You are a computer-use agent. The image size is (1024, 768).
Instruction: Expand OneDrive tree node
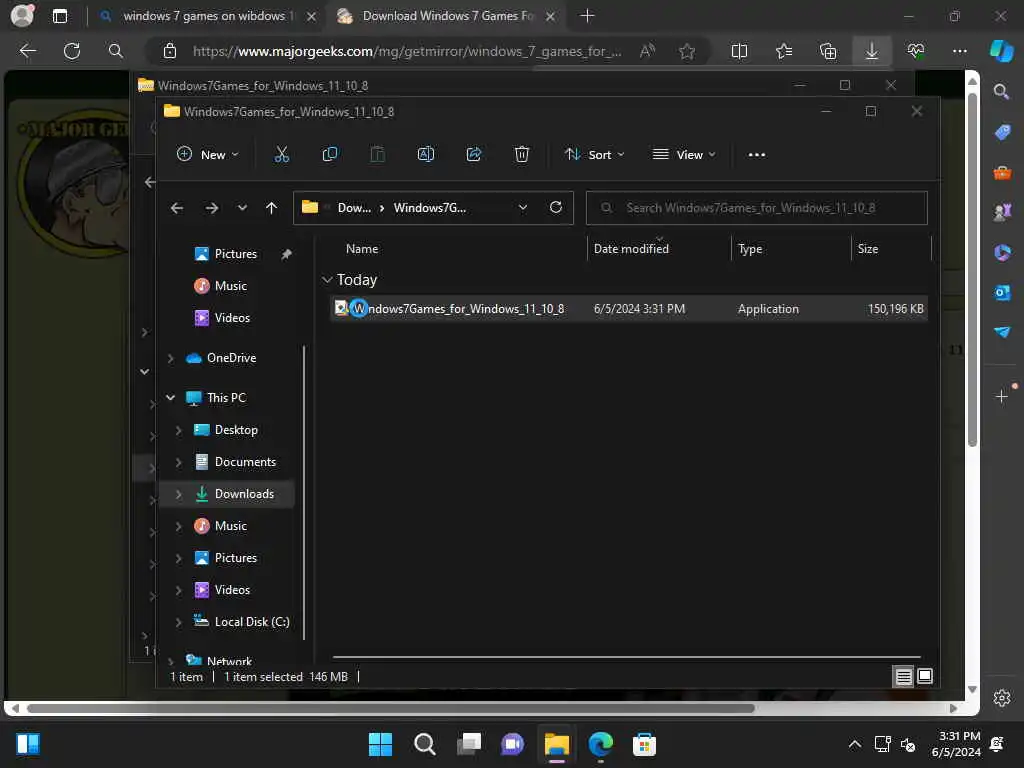170,358
